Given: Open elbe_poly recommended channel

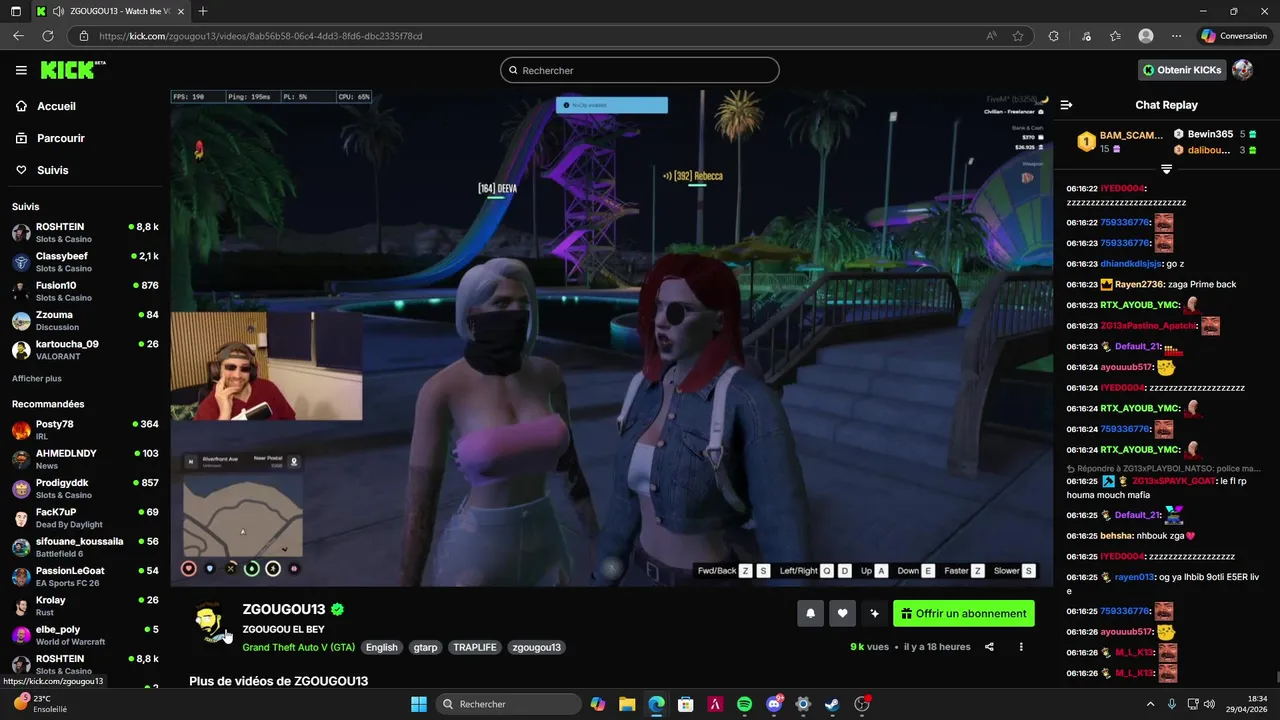Looking at the screenshot, I should point(85,634).
